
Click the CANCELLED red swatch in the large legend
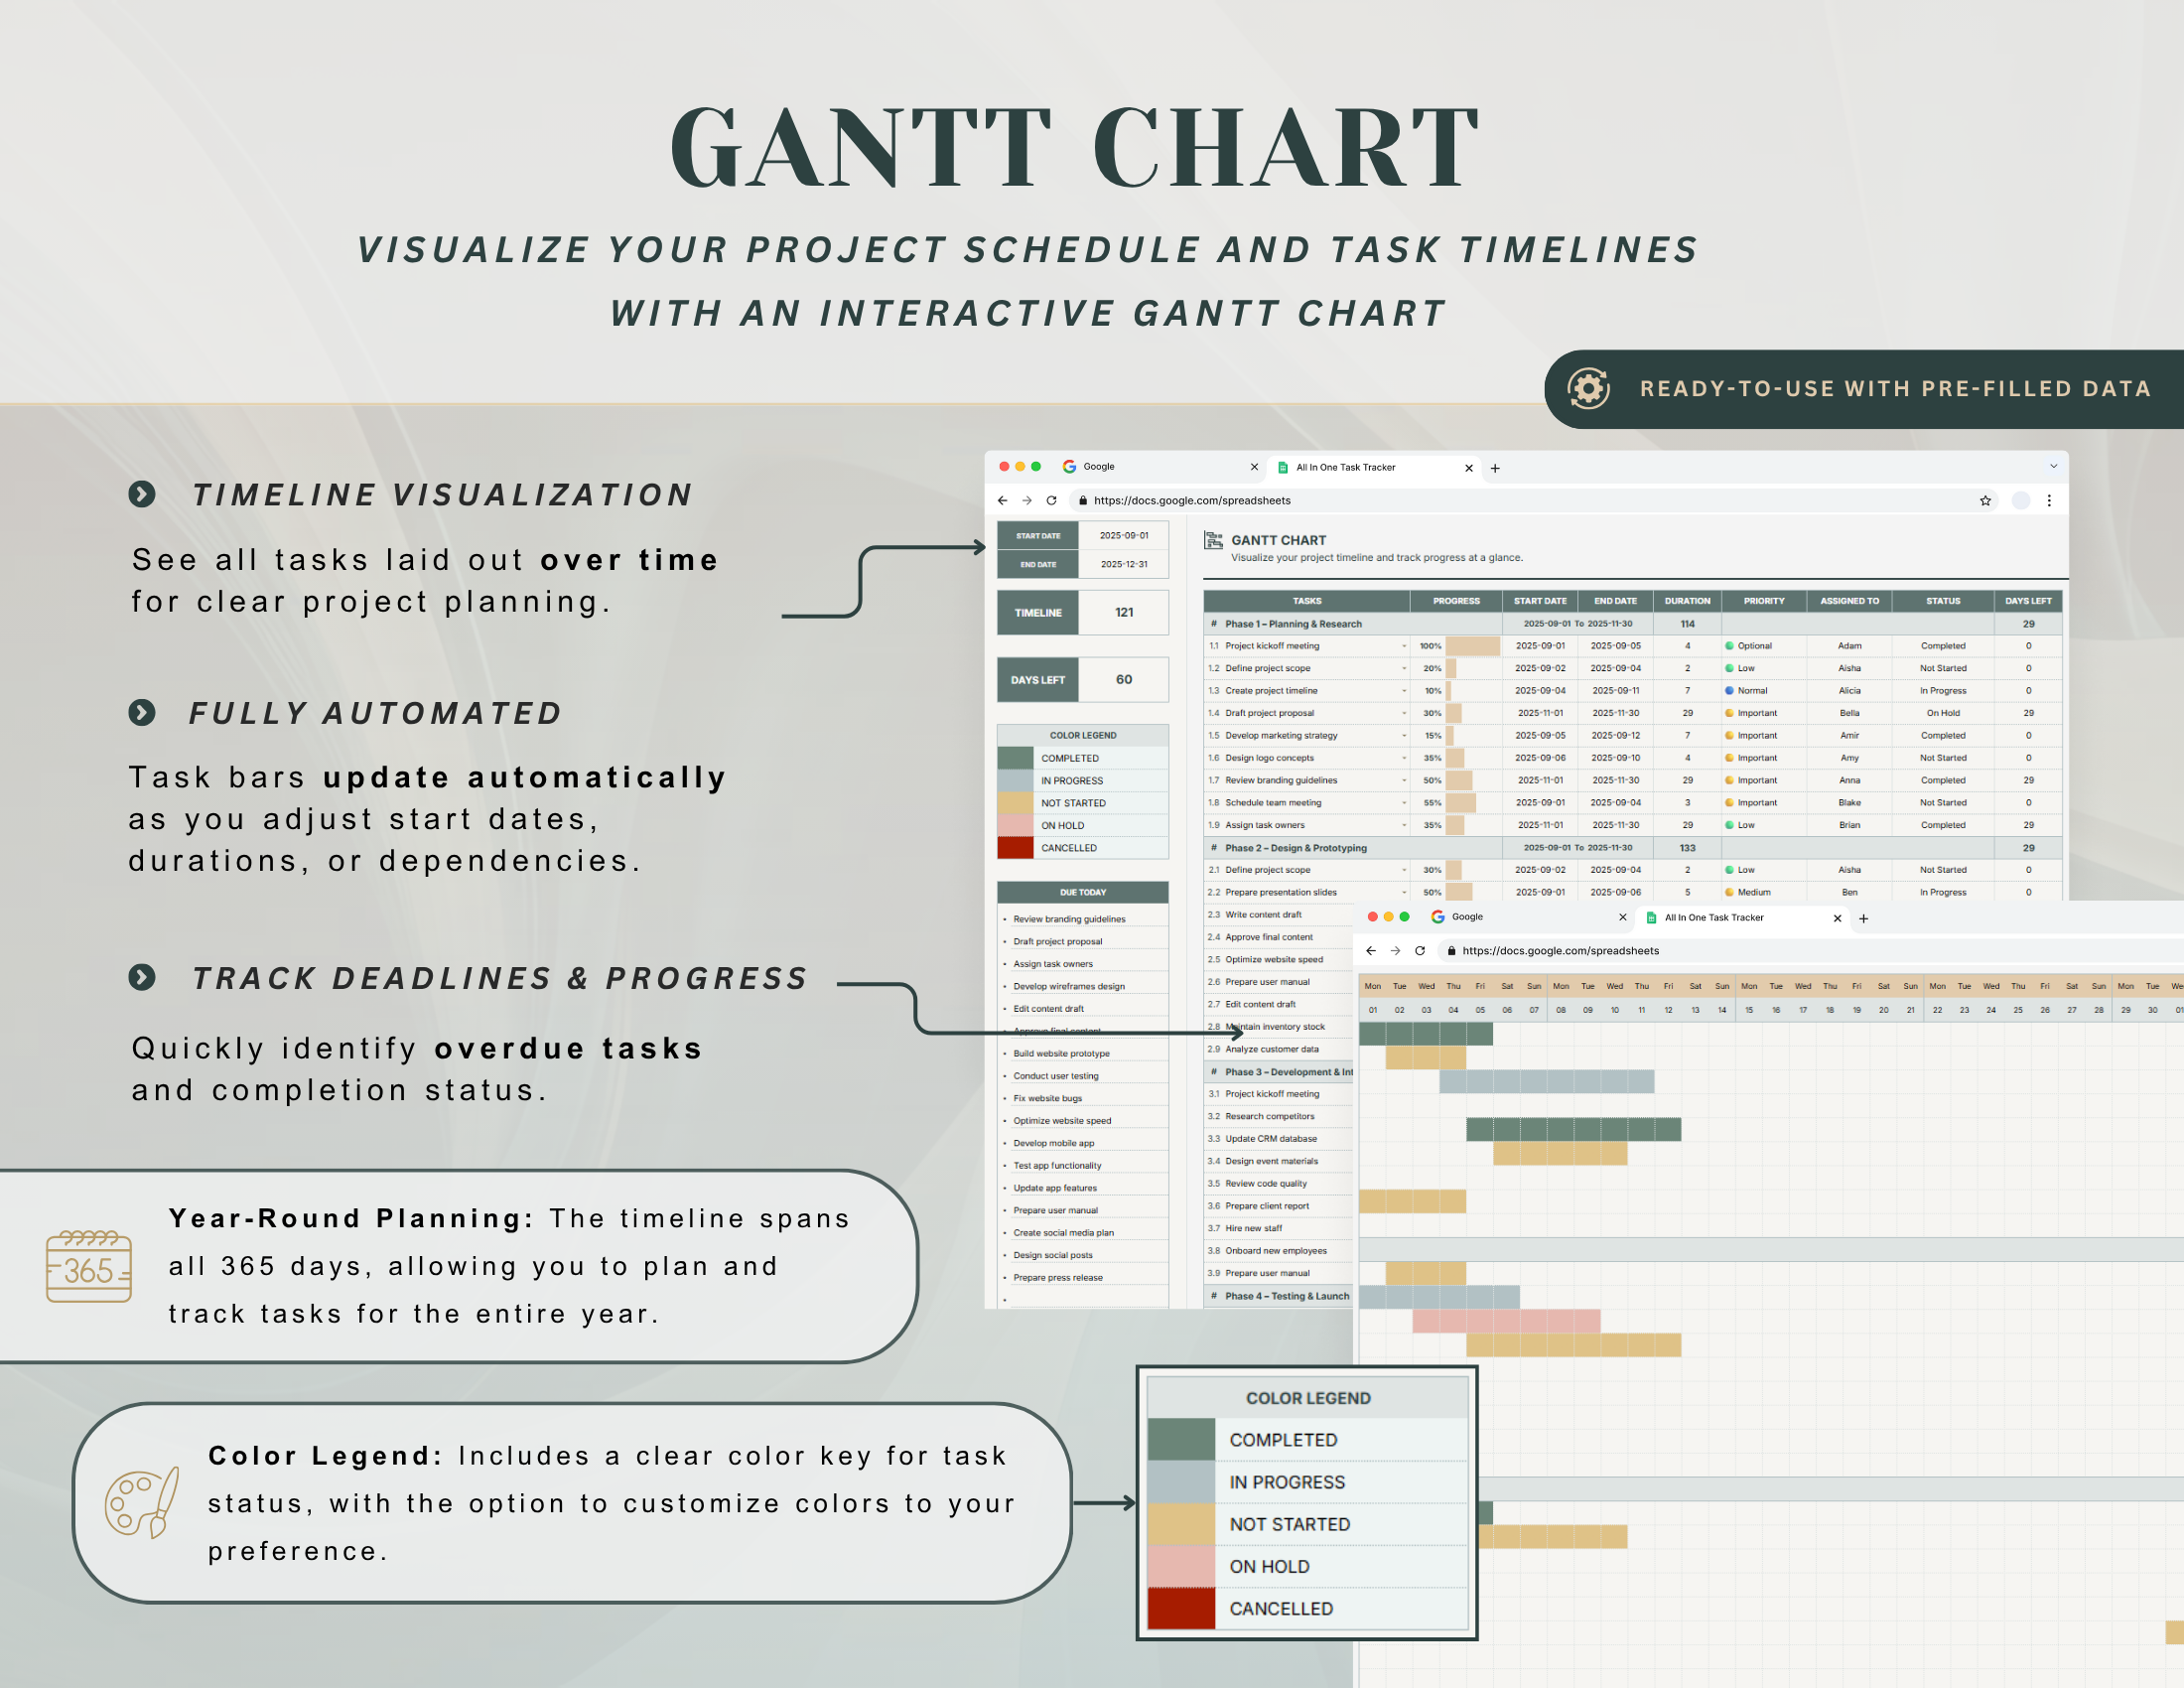click(x=1180, y=1608)
